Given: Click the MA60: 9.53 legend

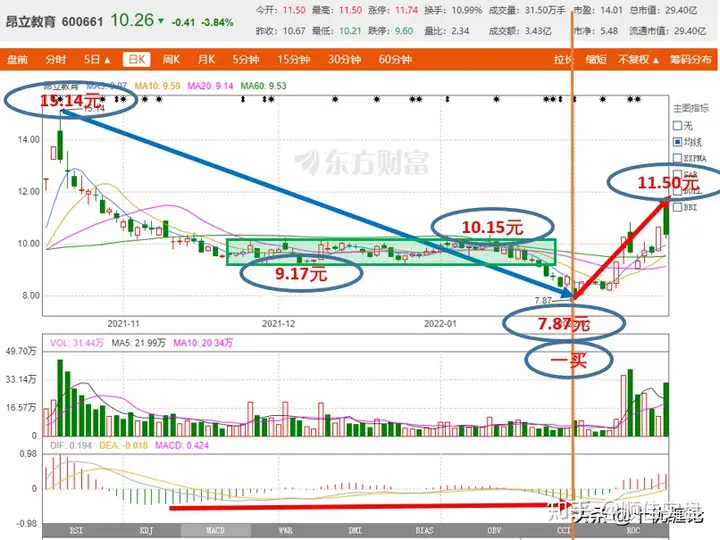Looking at the screenshot, I should pos(264,86).
